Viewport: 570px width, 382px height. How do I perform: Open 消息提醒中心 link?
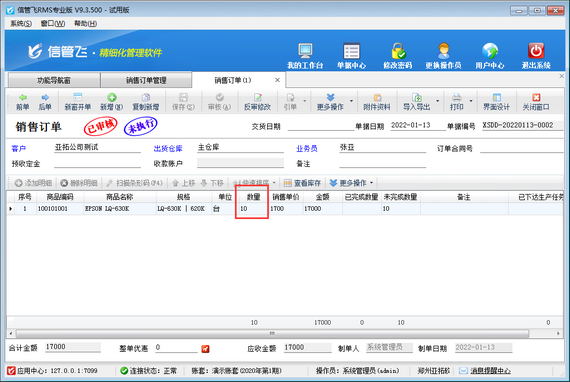490,371
